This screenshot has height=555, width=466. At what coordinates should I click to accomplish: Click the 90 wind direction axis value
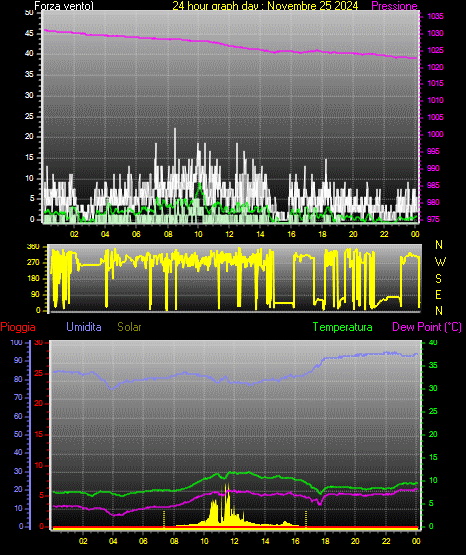pos(35,294)
